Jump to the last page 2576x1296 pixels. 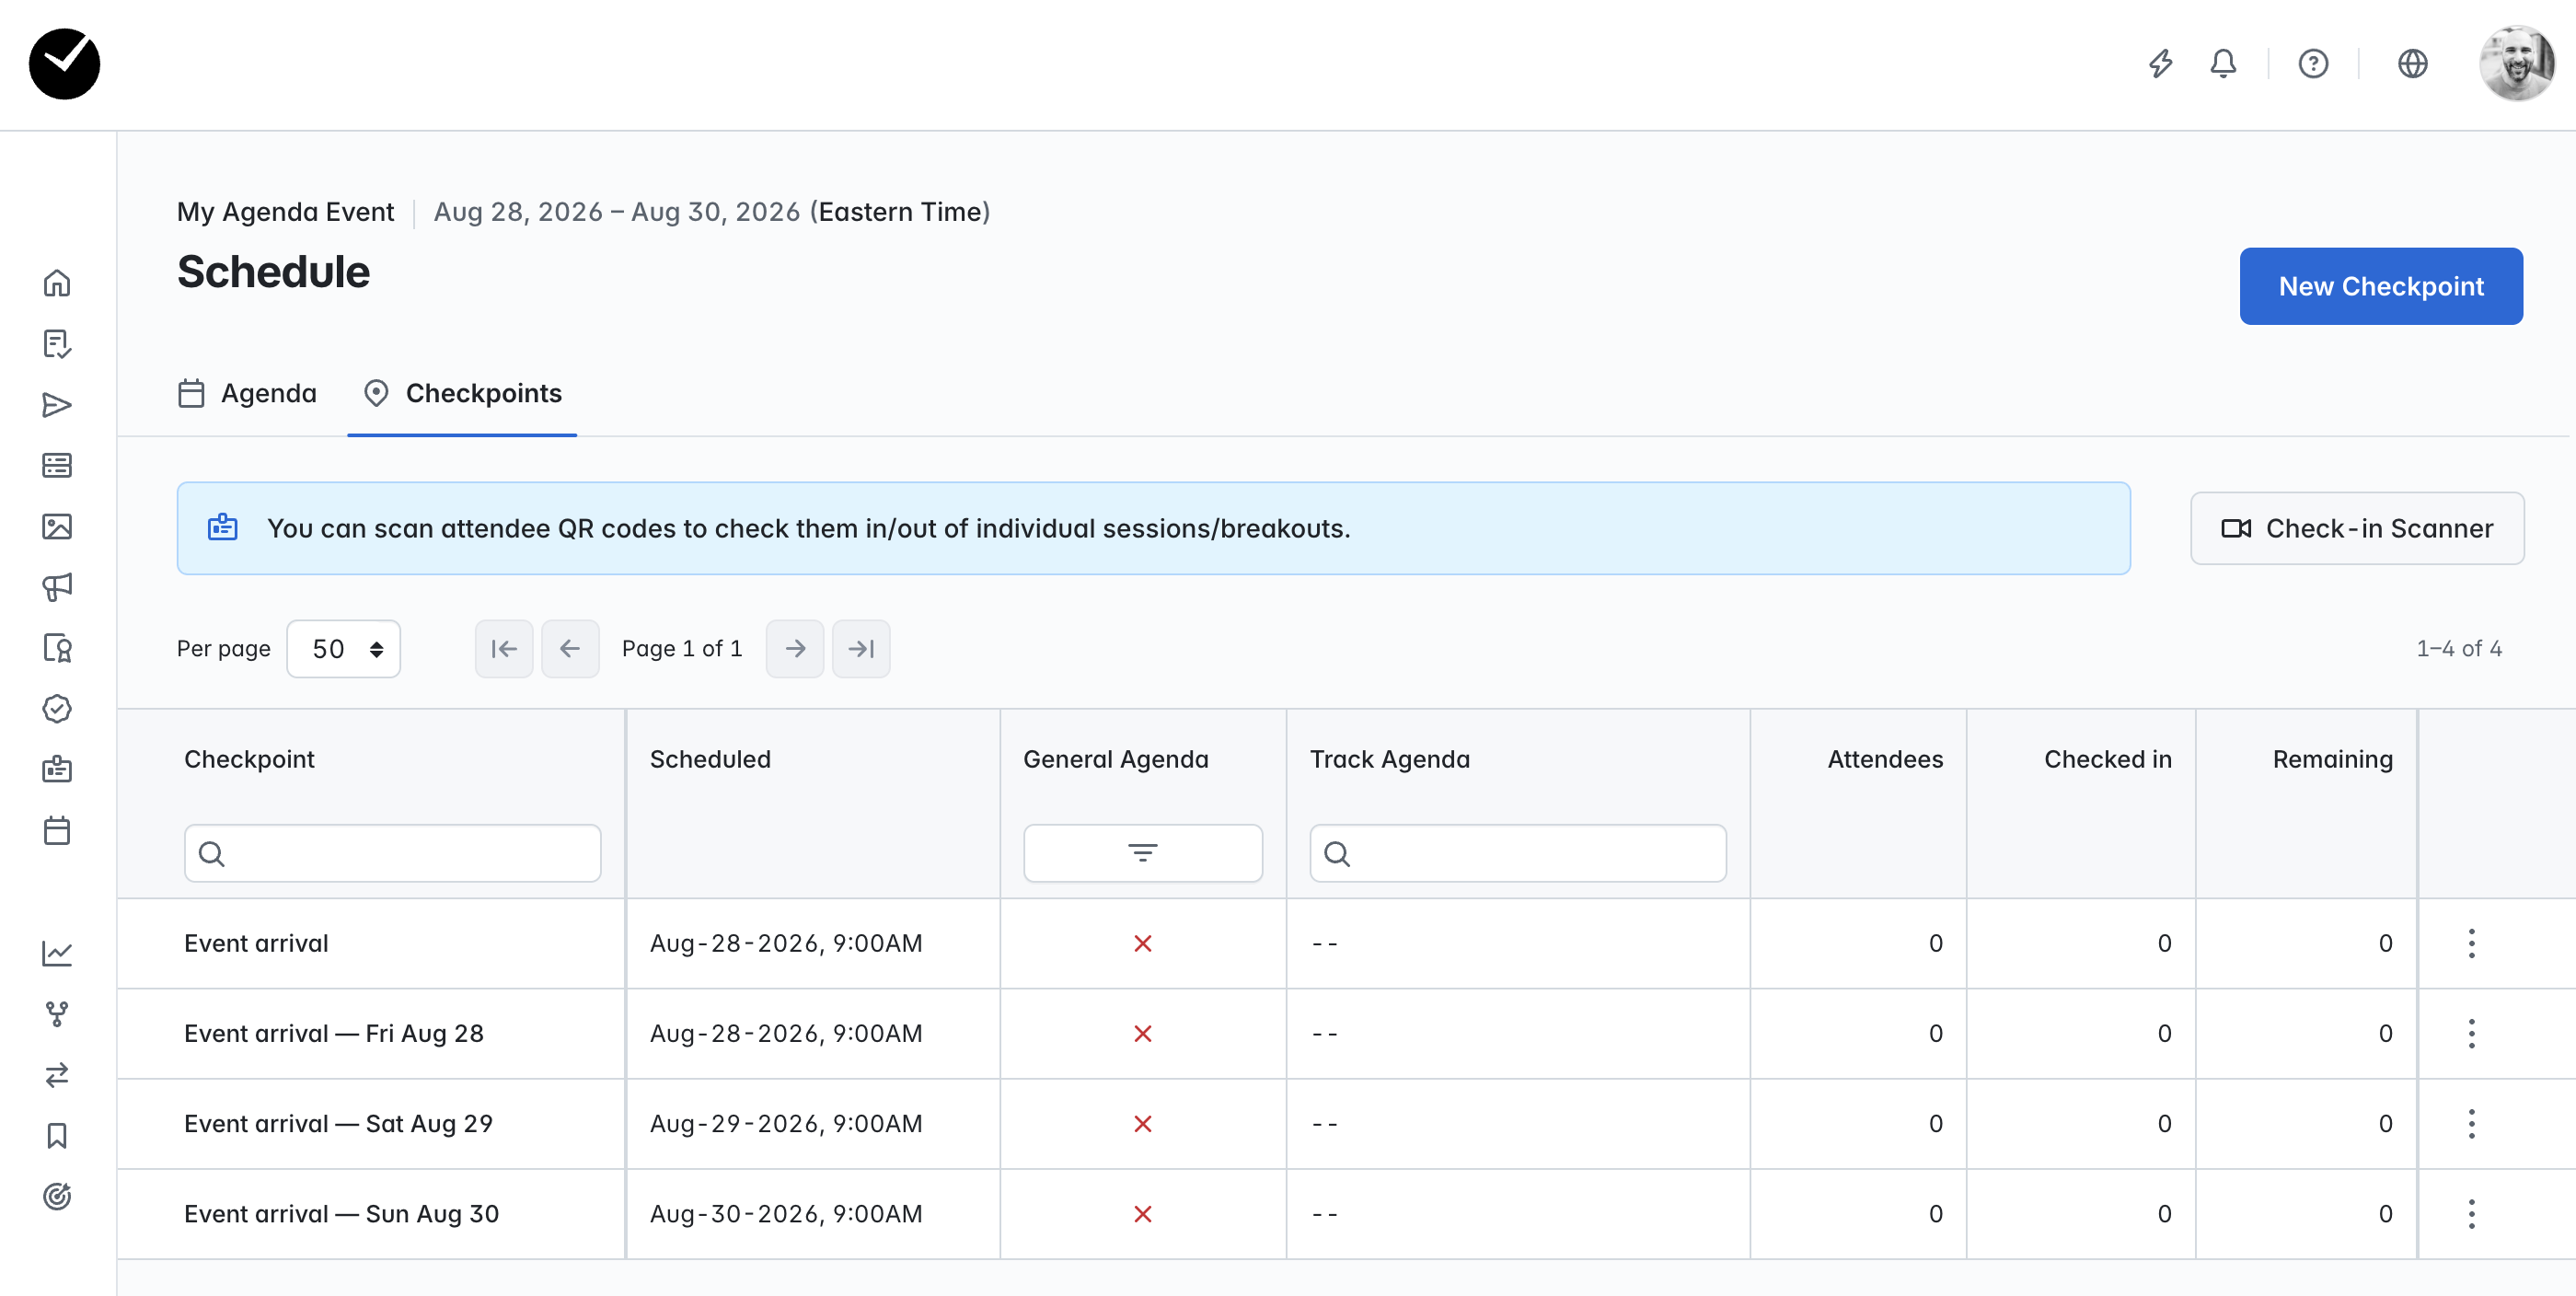861,649
